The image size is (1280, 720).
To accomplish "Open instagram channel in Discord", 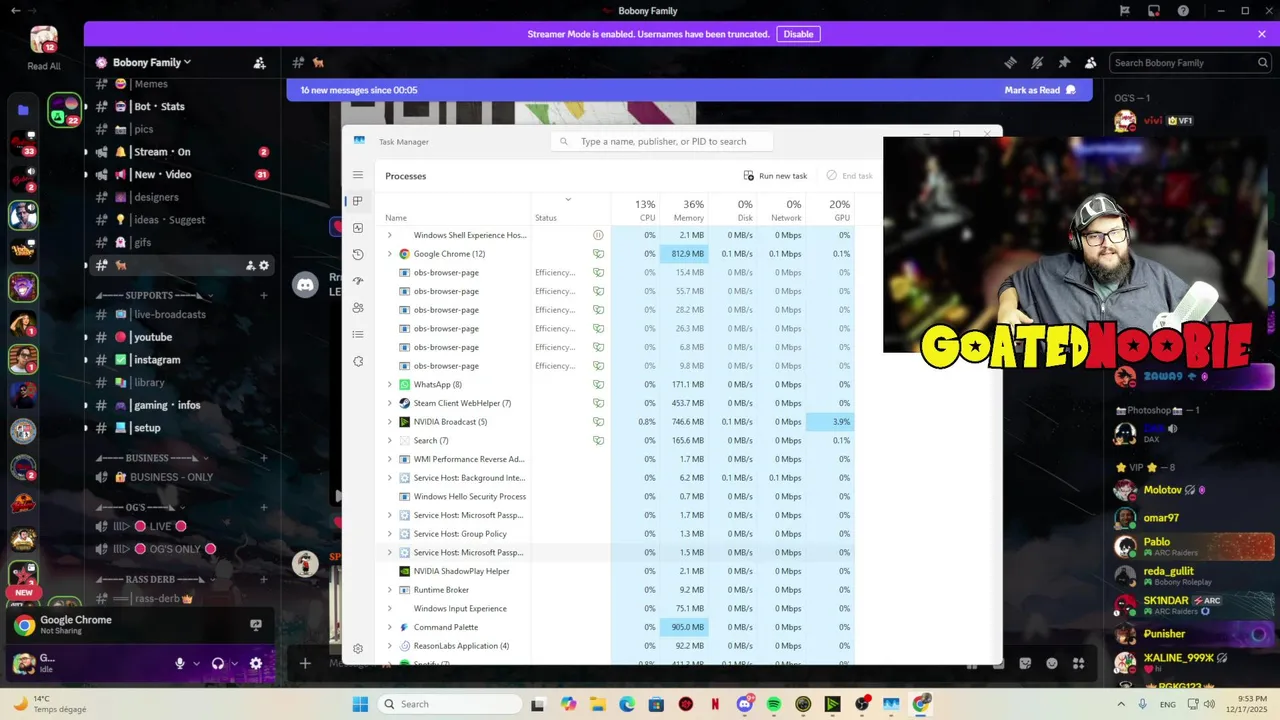I will (182, 360).
